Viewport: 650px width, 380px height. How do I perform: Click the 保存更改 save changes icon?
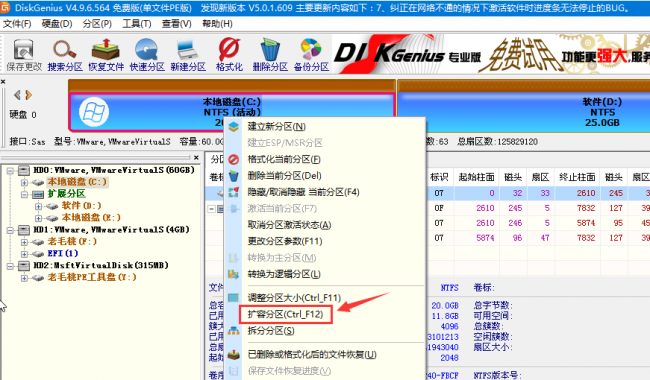tap(24, 54)
